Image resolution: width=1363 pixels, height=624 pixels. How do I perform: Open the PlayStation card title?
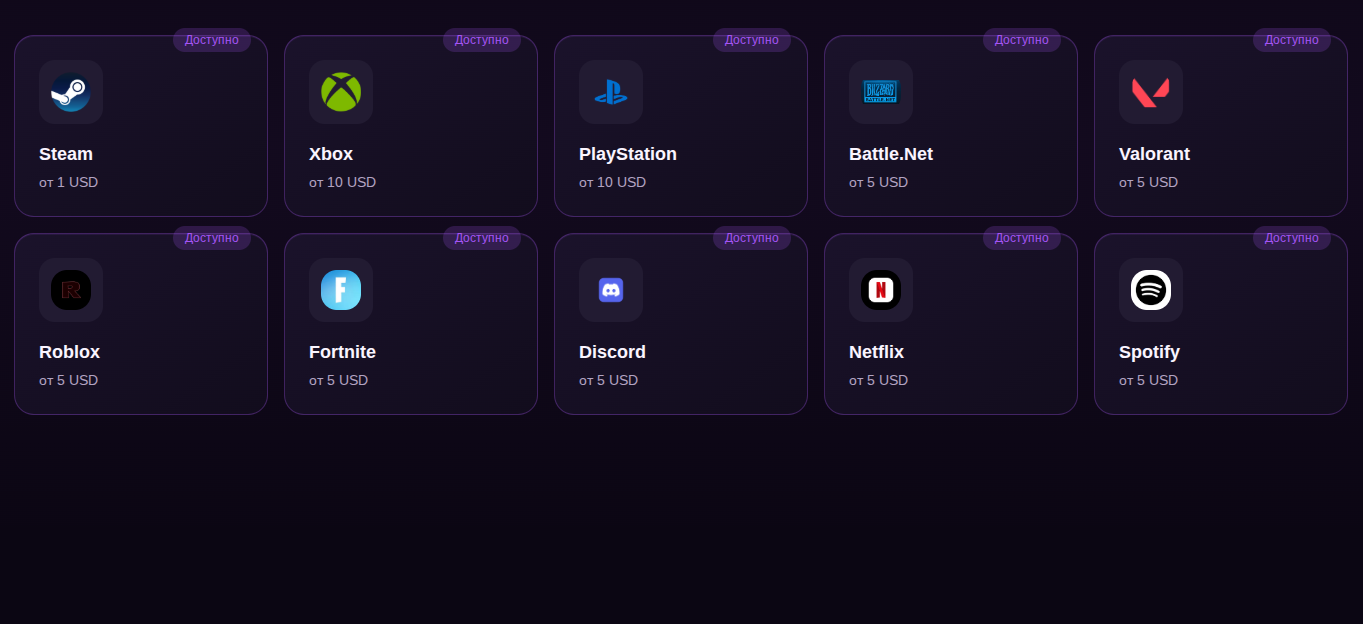[628, 154]
